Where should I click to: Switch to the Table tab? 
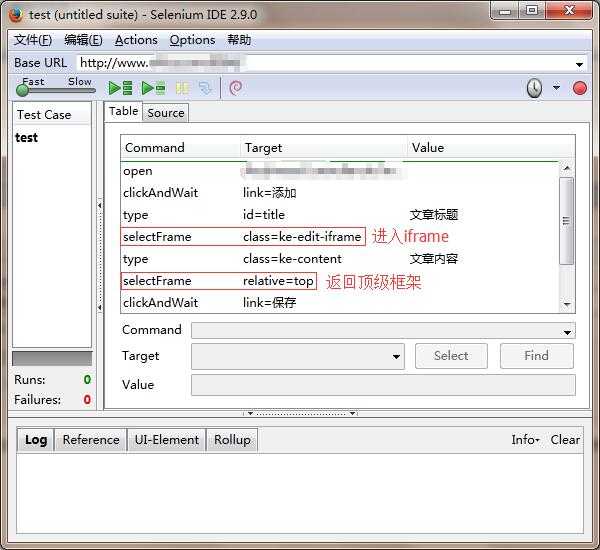[x=123, y=111]
